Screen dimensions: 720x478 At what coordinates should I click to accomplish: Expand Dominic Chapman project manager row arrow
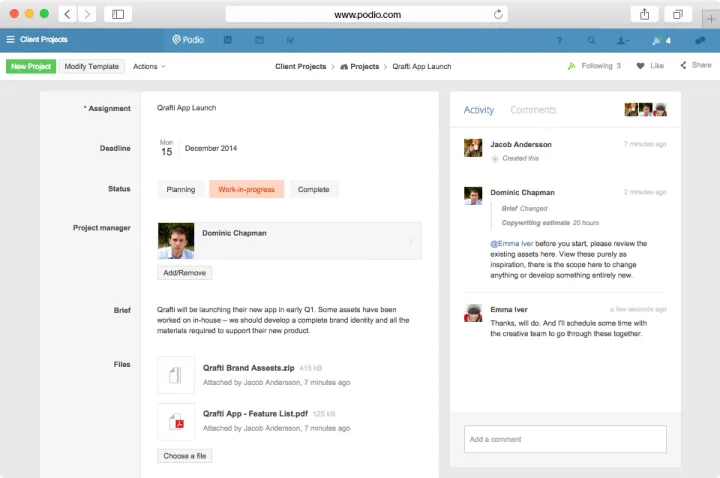(x=411, y=241)
